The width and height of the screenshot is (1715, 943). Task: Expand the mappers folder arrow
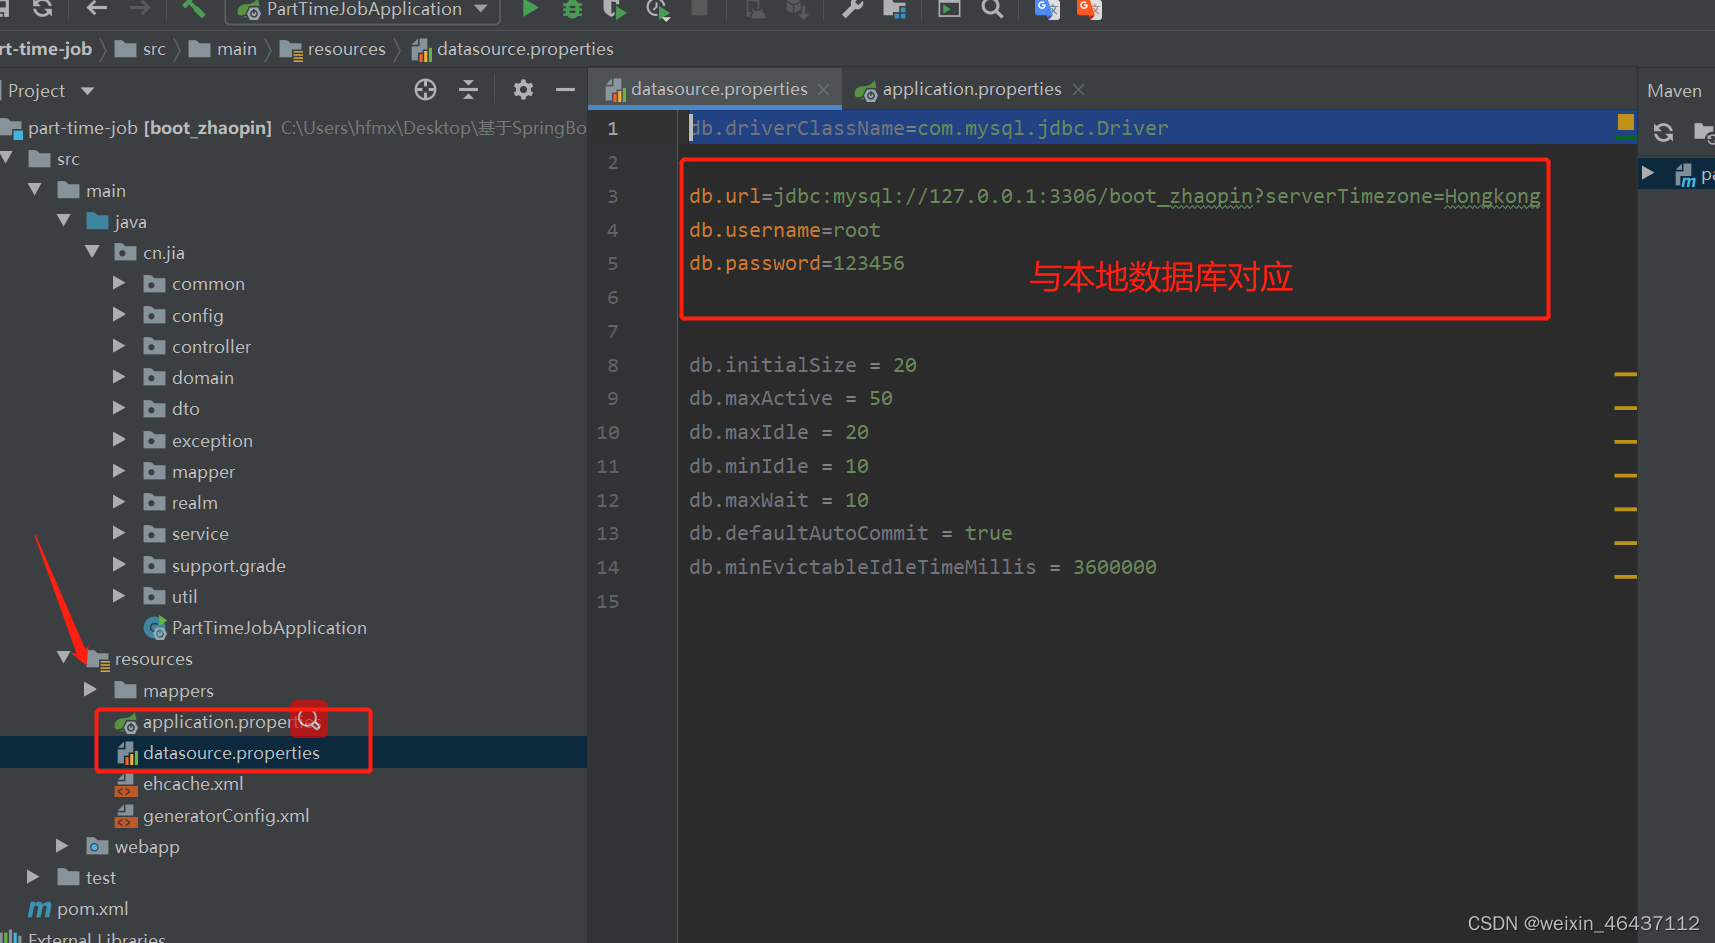(91, 689)
